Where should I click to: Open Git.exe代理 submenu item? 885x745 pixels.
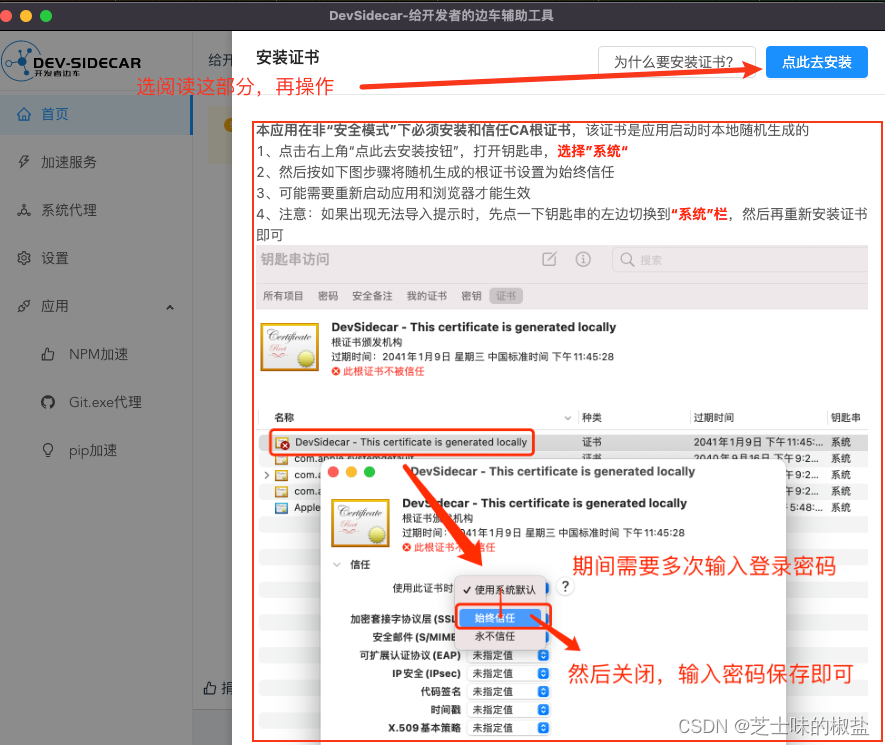coord(106,402)
